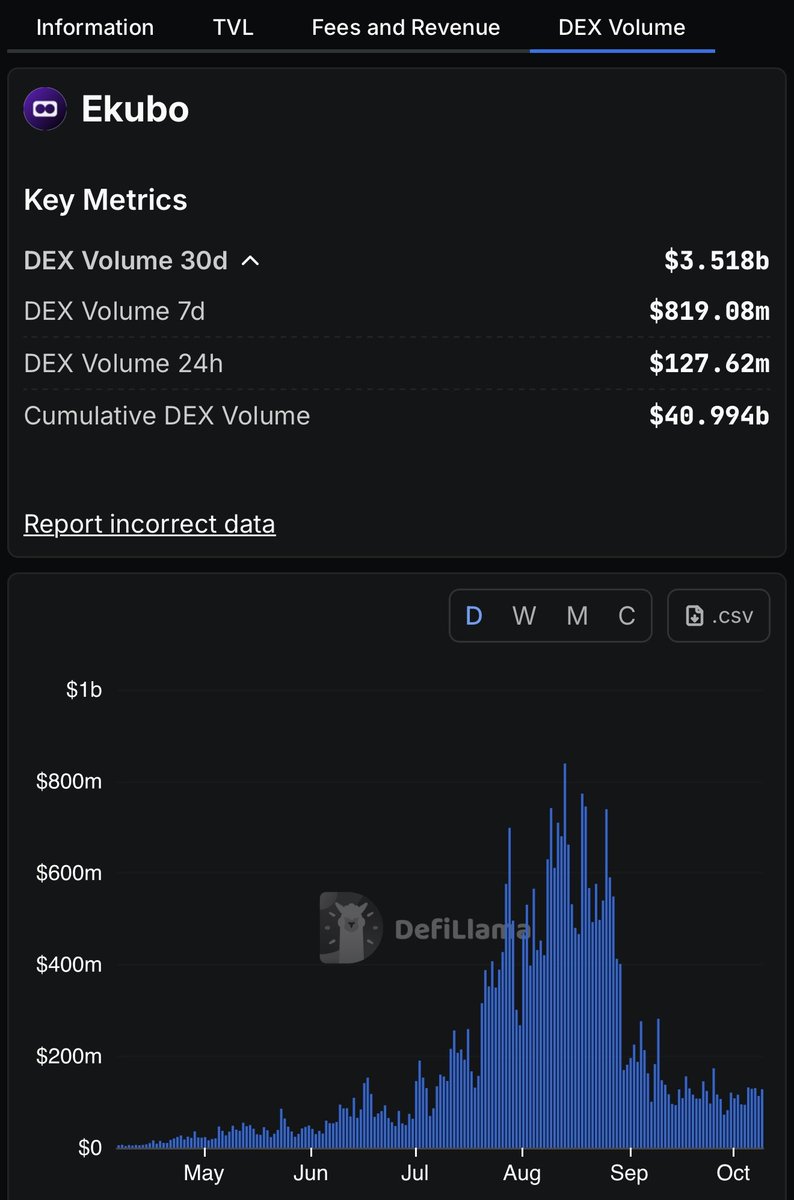Image resolution: width=794 pixels, height=1200 pixels.
Task: Click the May x-axis label
Action: [204, 1173]
